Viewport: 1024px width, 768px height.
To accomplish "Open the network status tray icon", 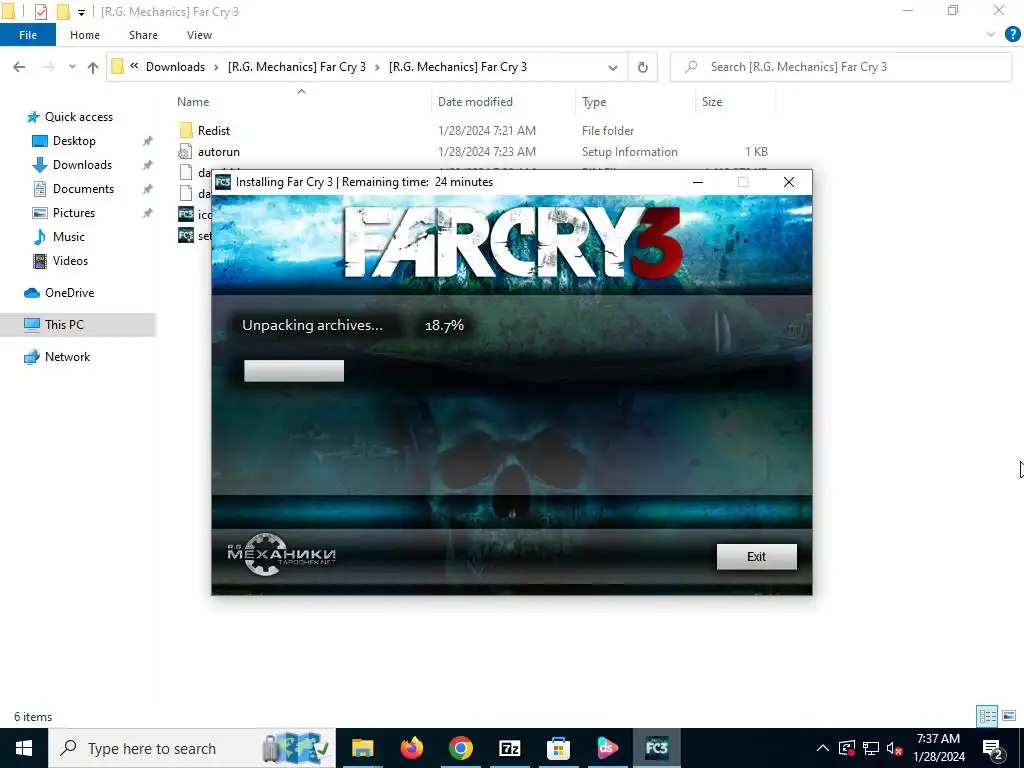I will 871,748.
